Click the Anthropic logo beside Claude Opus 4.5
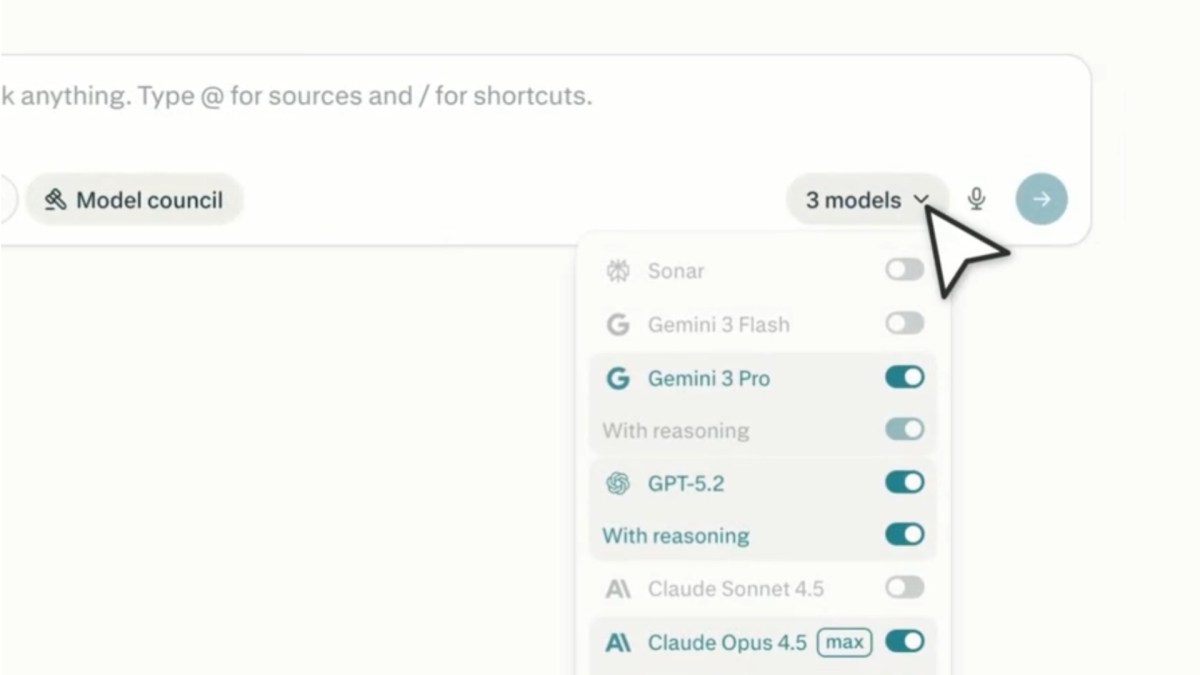 tap(618, 642)
